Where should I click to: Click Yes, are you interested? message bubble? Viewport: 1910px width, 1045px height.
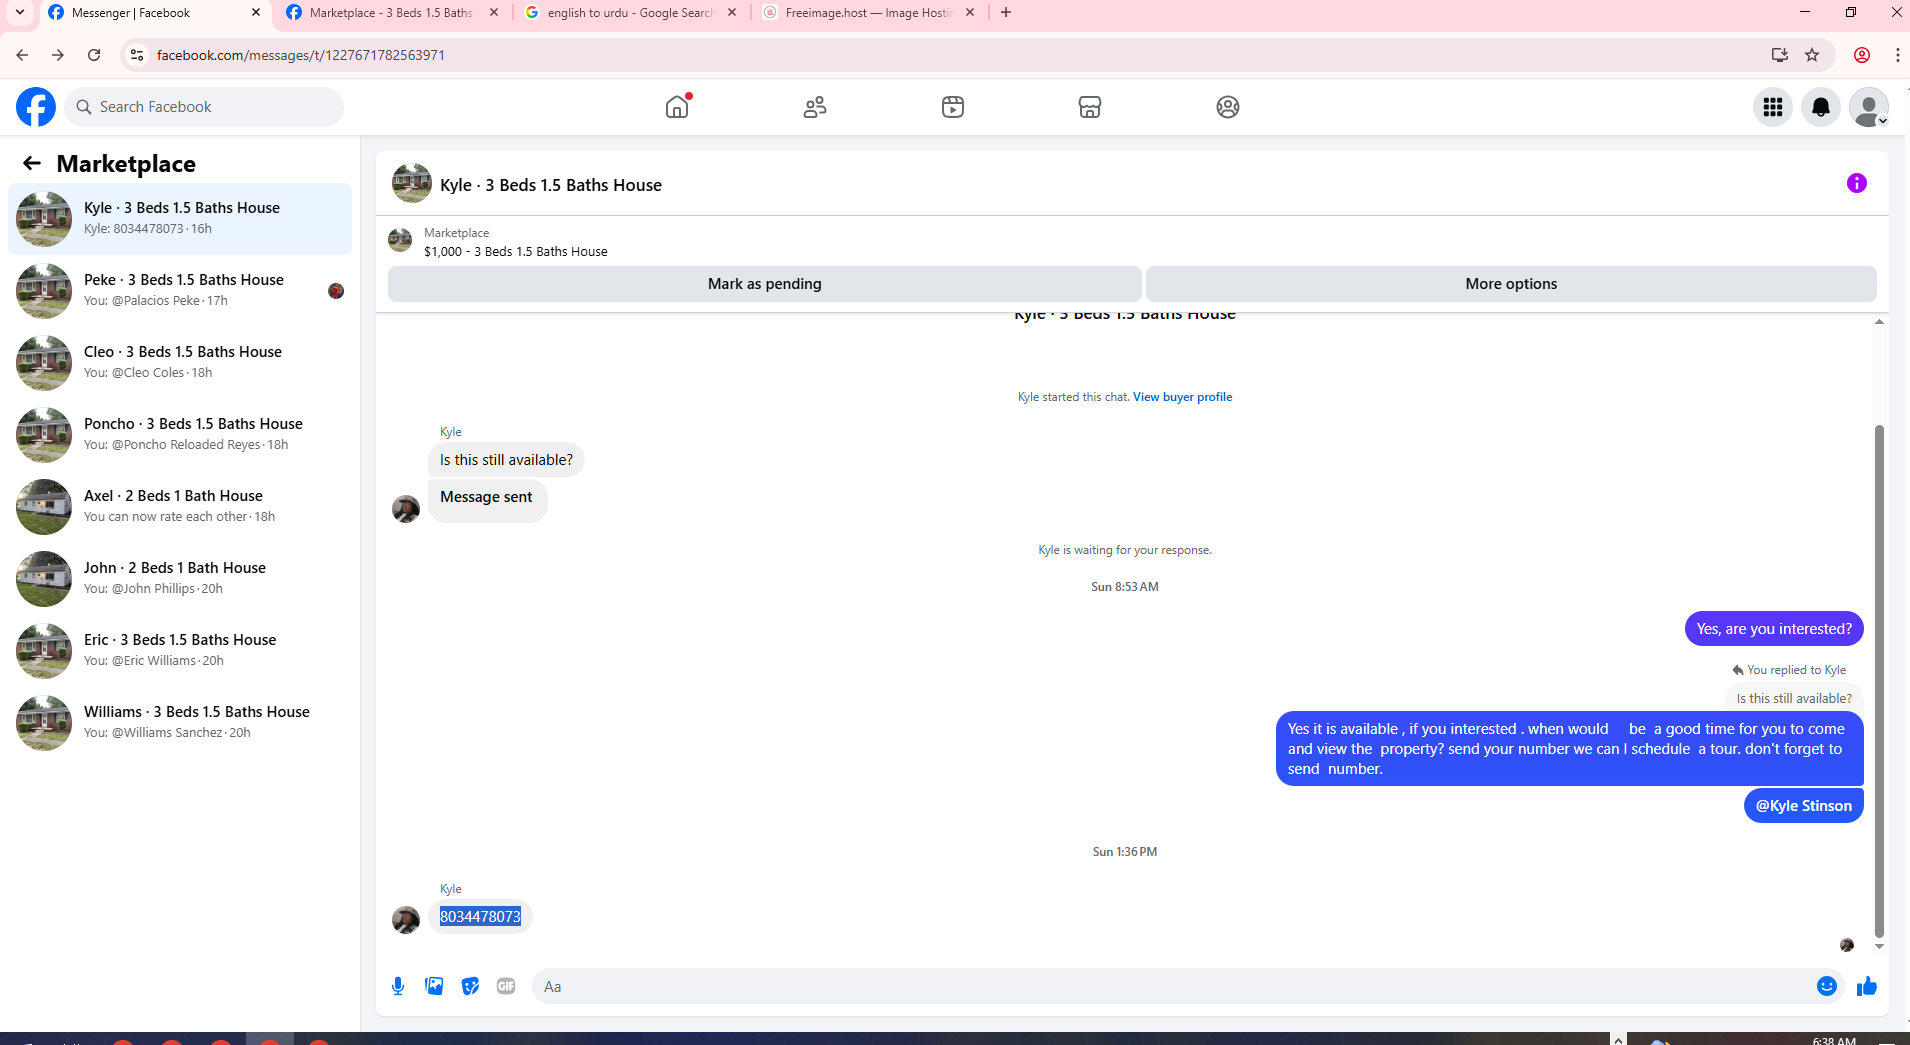1774,629
